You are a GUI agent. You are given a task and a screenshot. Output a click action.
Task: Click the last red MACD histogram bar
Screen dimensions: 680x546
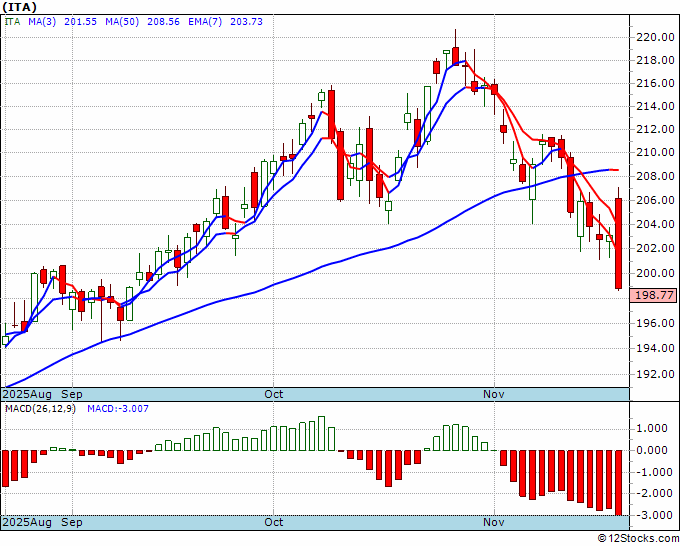click(x=619, y=483)
